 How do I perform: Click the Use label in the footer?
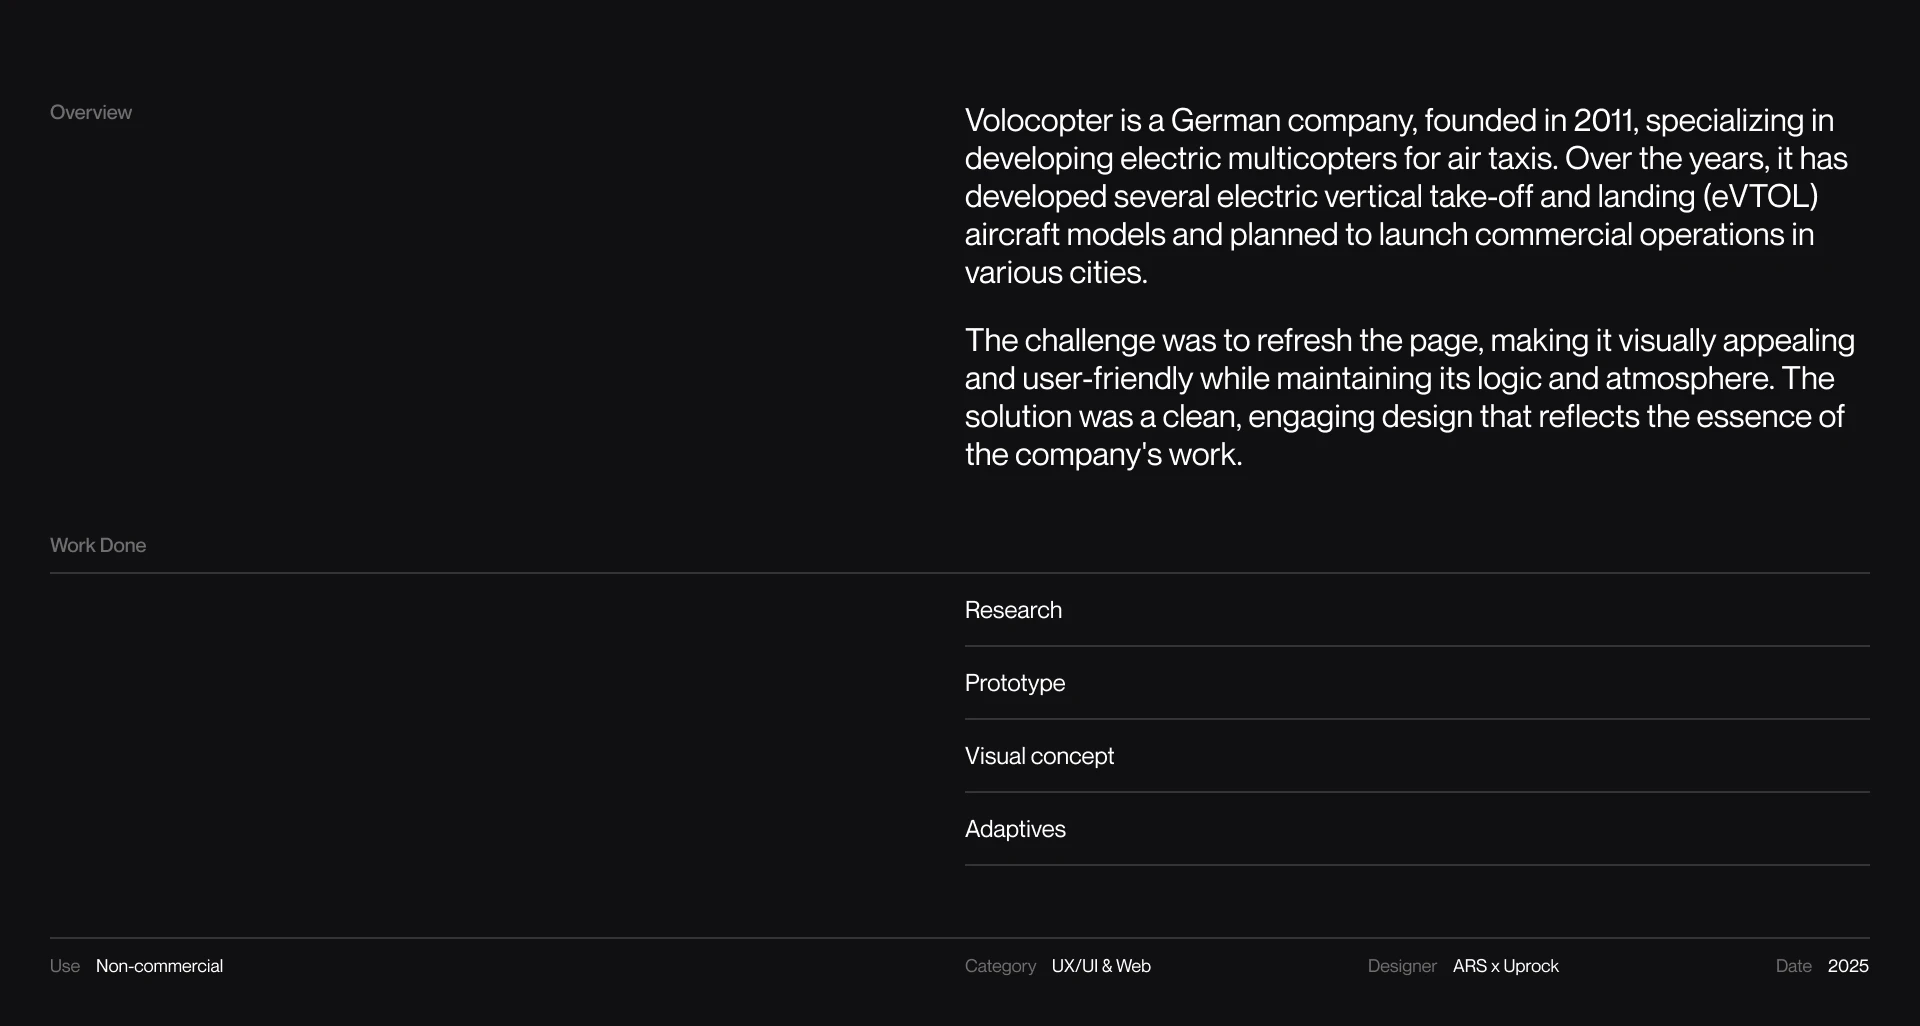[65, 966]
